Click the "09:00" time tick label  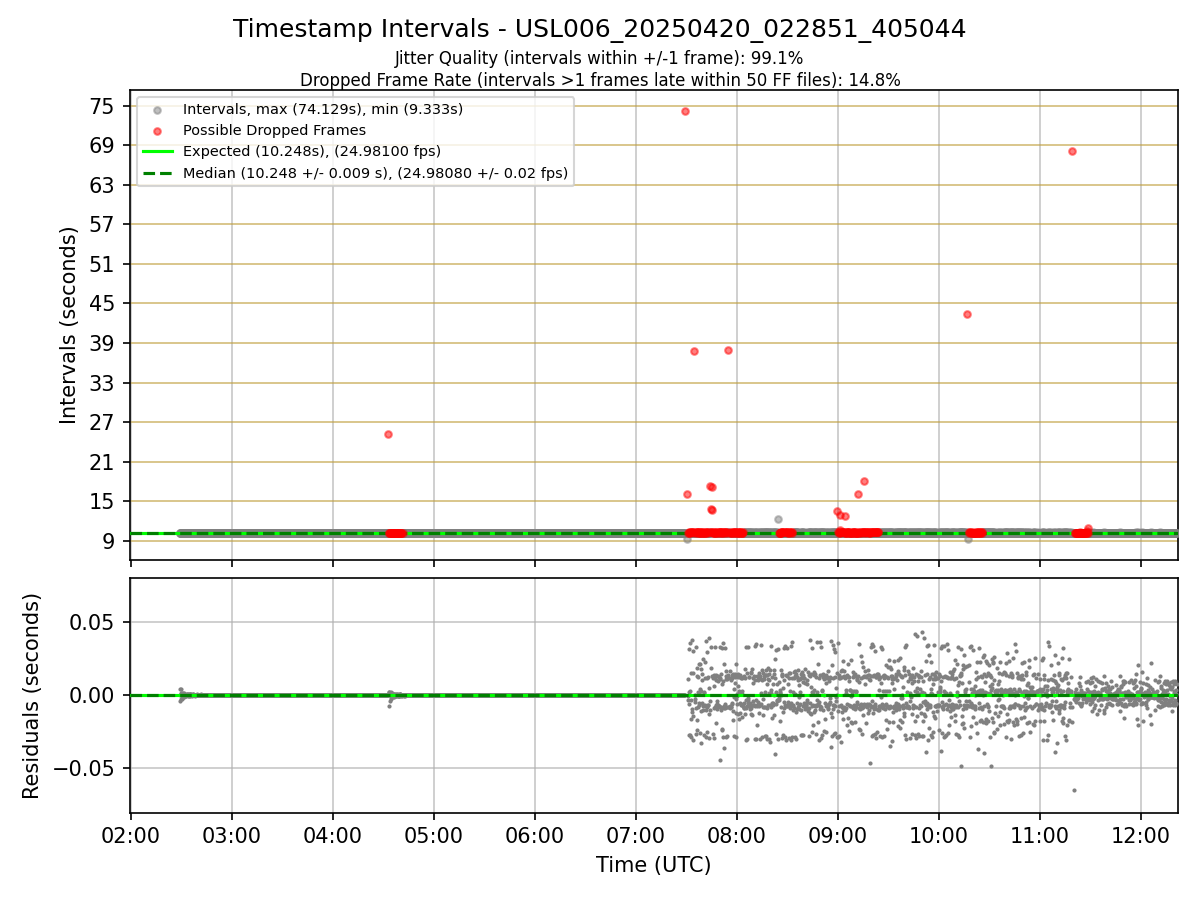pyautogui.click(x=838, y=835)
